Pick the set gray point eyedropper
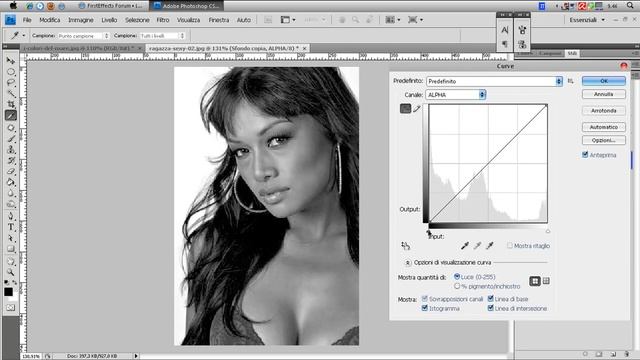 tap(477, 245)
